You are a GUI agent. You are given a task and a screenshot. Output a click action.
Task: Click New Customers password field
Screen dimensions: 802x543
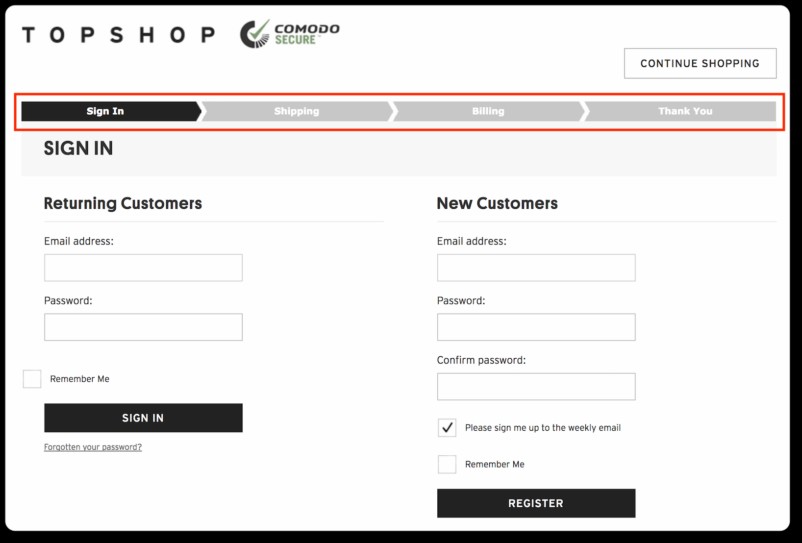point(536,327)
